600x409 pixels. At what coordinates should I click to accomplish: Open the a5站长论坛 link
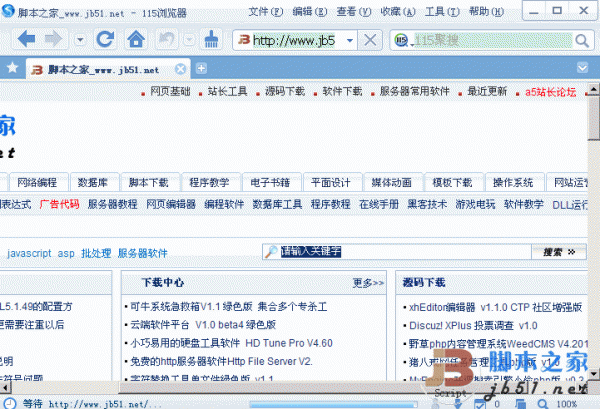550,92
